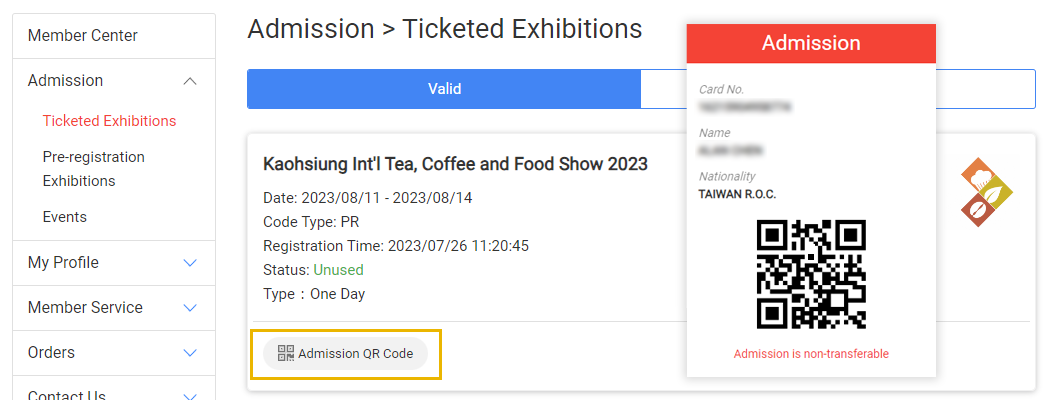
Task: Click the Admission is non-transferable notice
Action: (811, 354)
